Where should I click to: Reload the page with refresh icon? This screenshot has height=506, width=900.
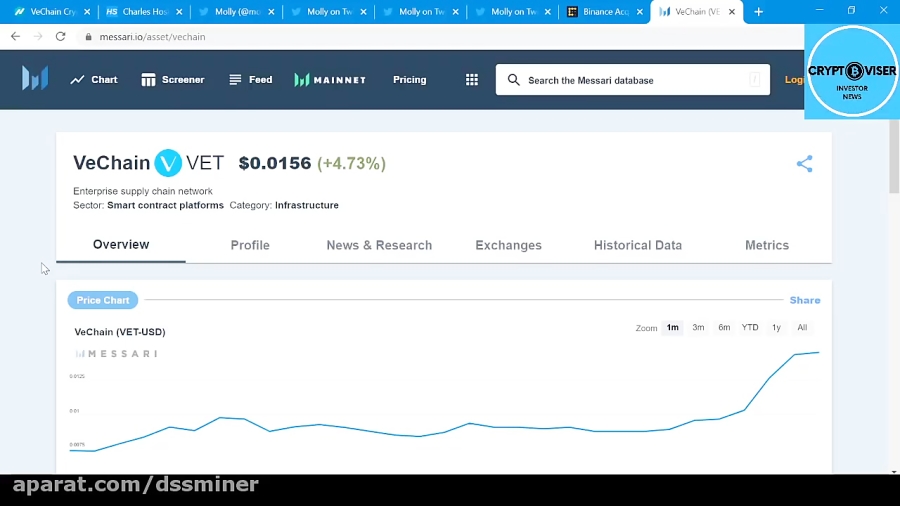(x=60, y=37)
